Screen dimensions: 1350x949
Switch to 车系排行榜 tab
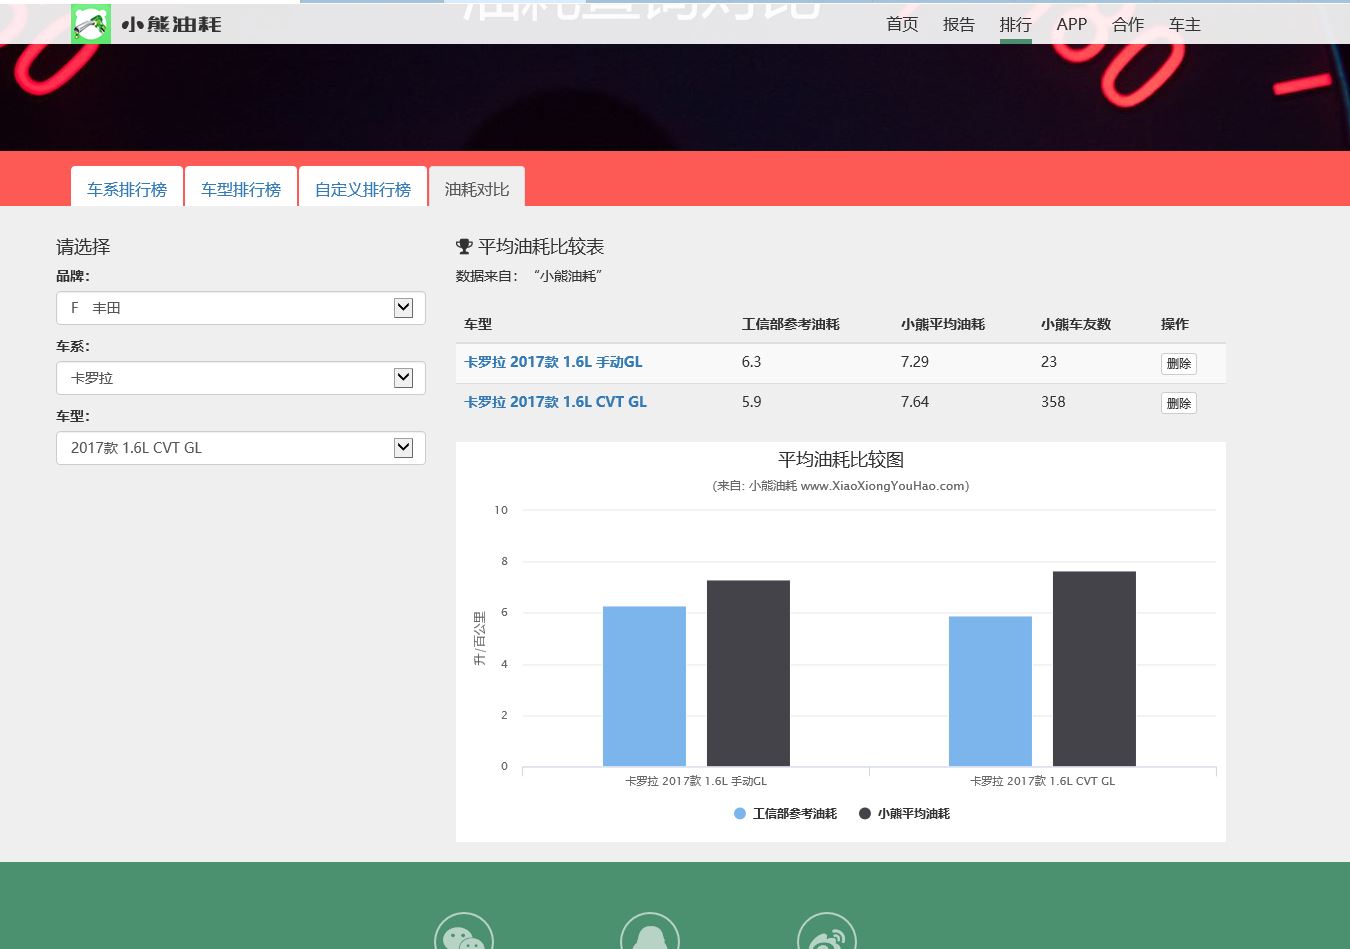click(127, 188)
